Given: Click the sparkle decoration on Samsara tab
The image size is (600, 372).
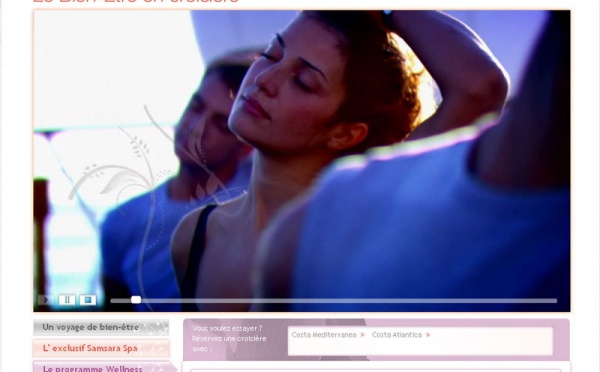Looking at the screenshot, I should click(158, 348).
